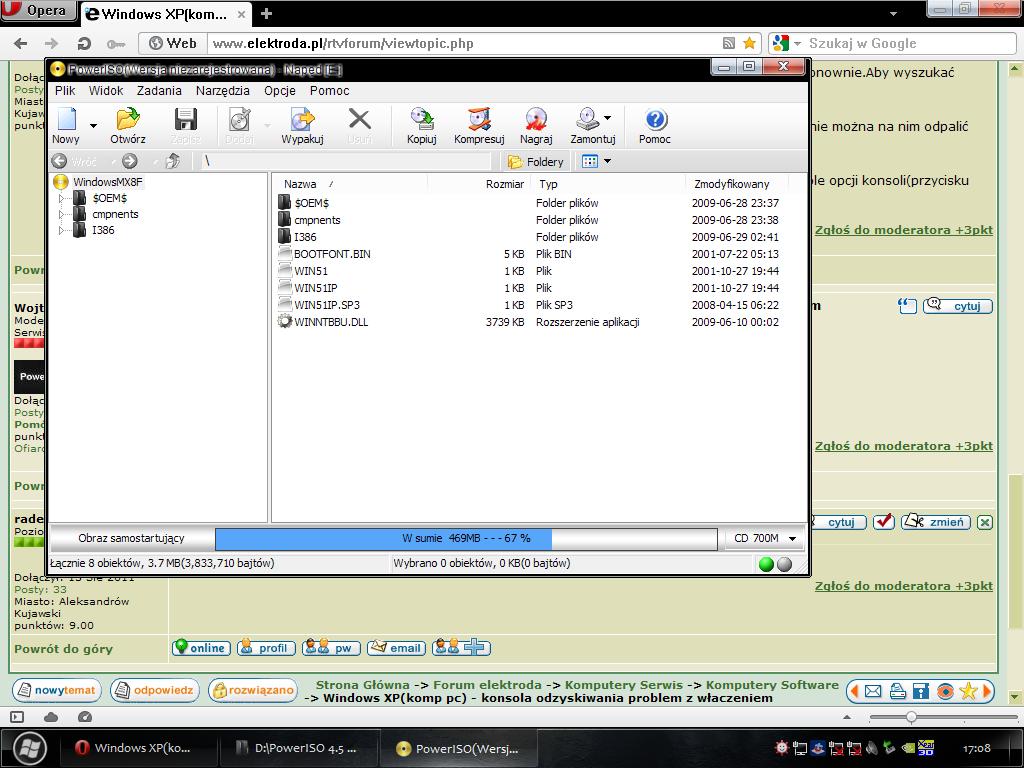Viewport: 1024px width, 768px height.
Task: Open PowerISO help via the Pomoc toolbar icon
Action: coord(655,120)
